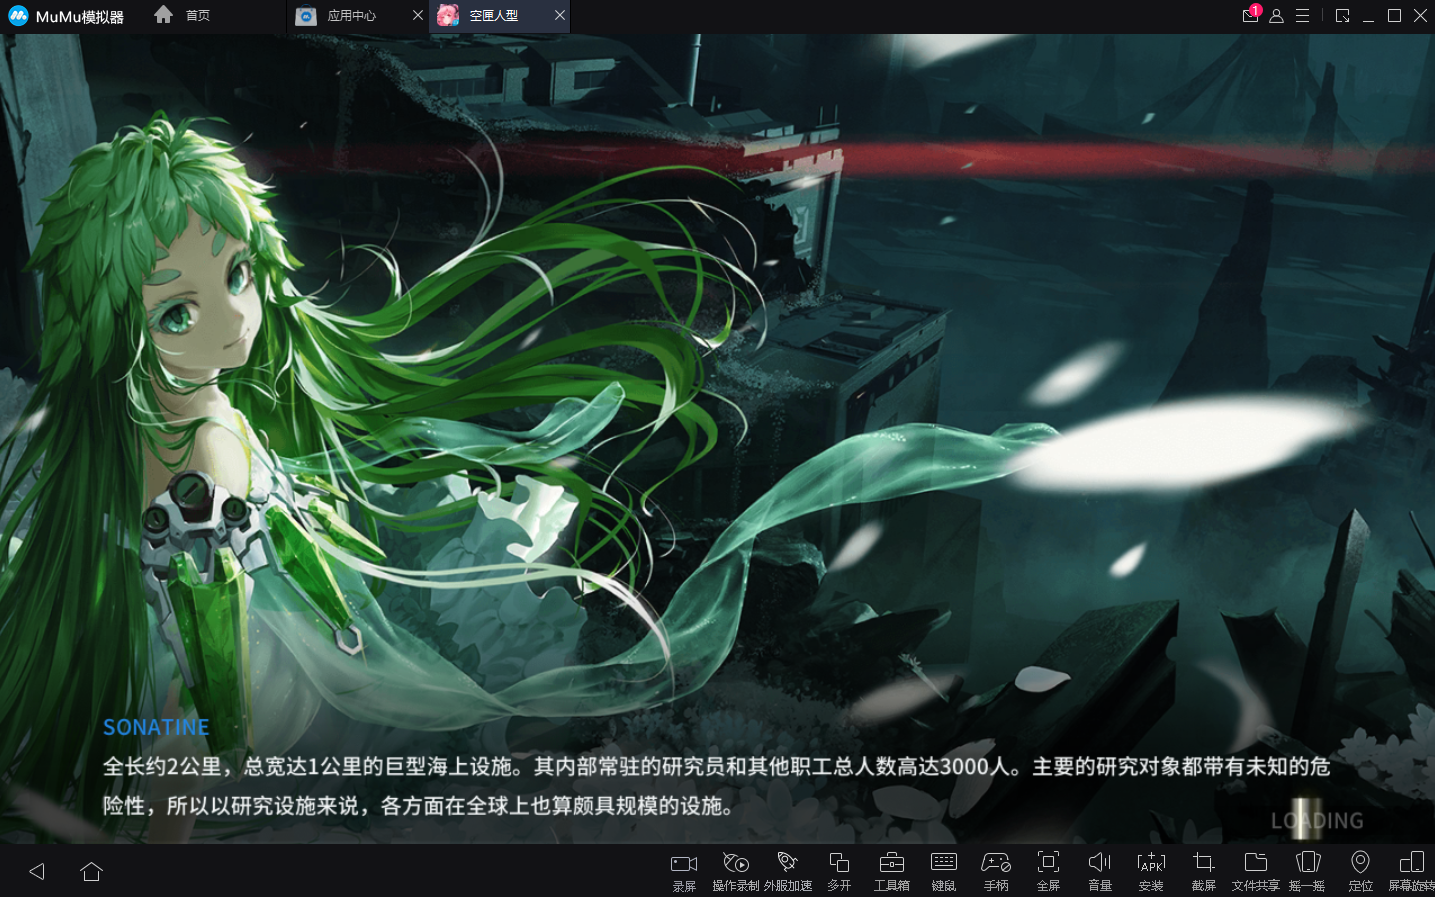Open 多开 multi-instance manager
The image size is (1435, 897).
[x=839, y=871]
